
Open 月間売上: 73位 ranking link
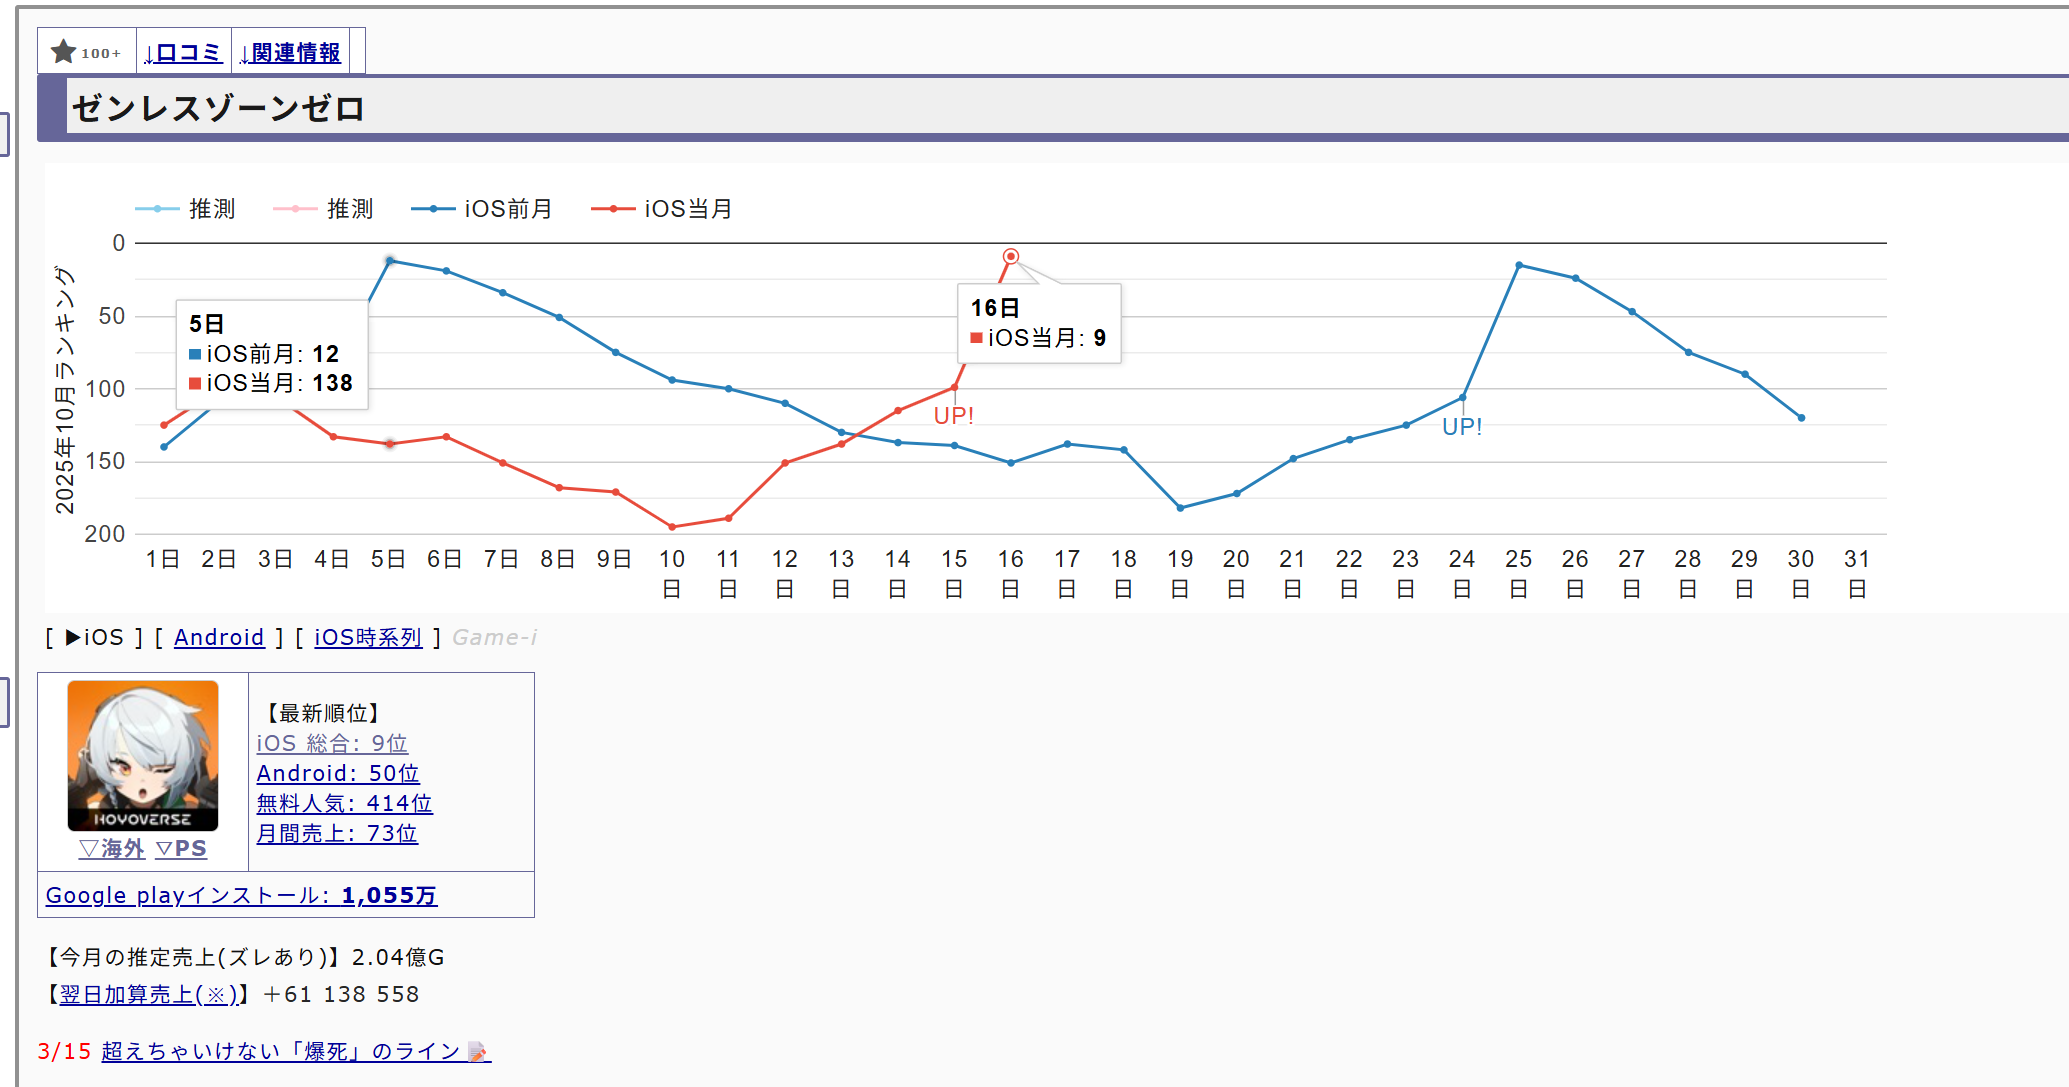(x=337, y=833)
